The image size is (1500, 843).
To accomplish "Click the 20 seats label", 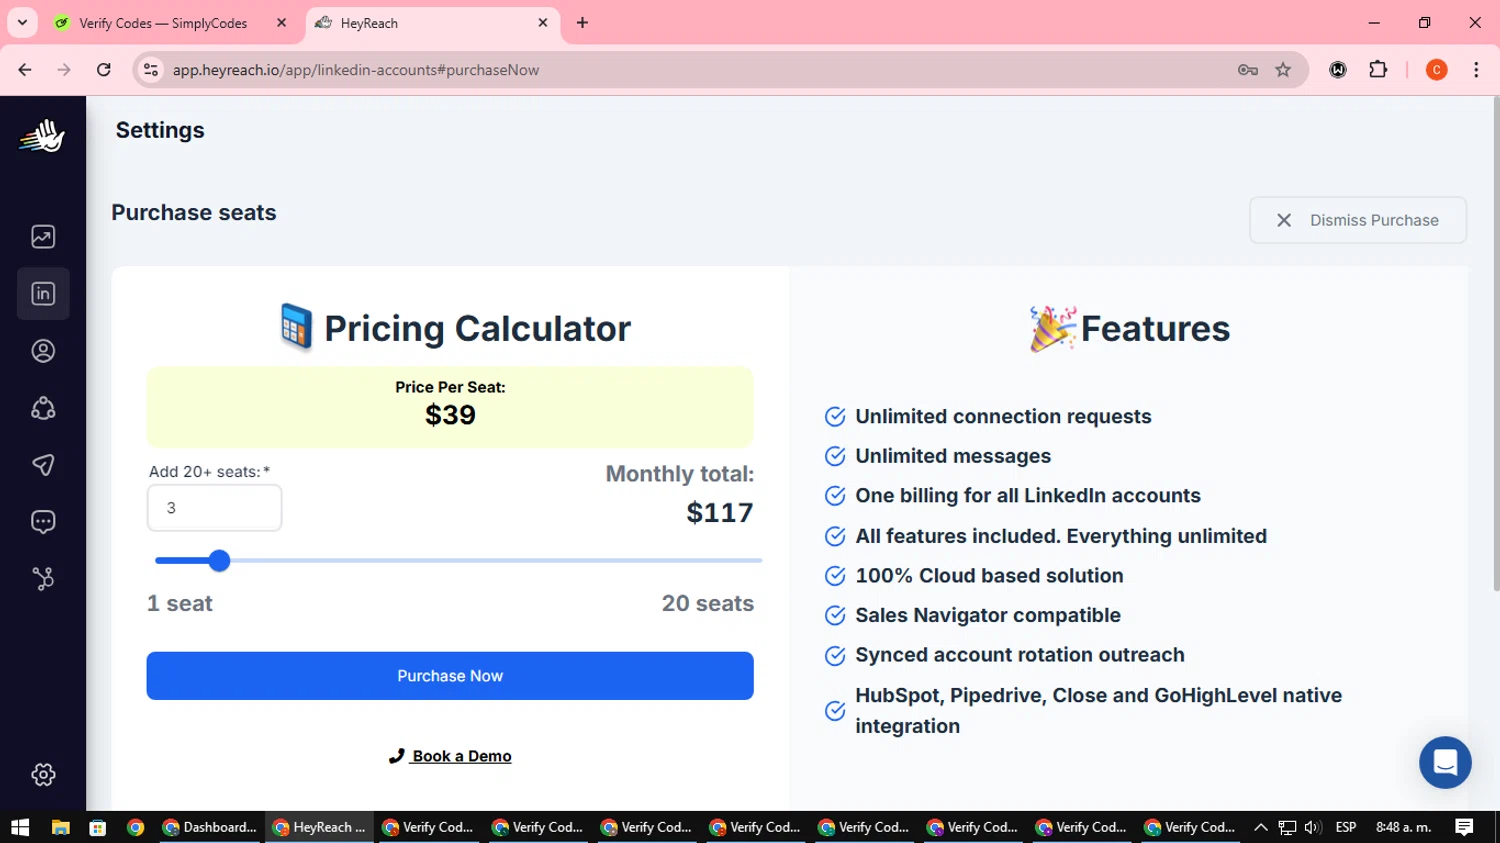I will point(708,604).
